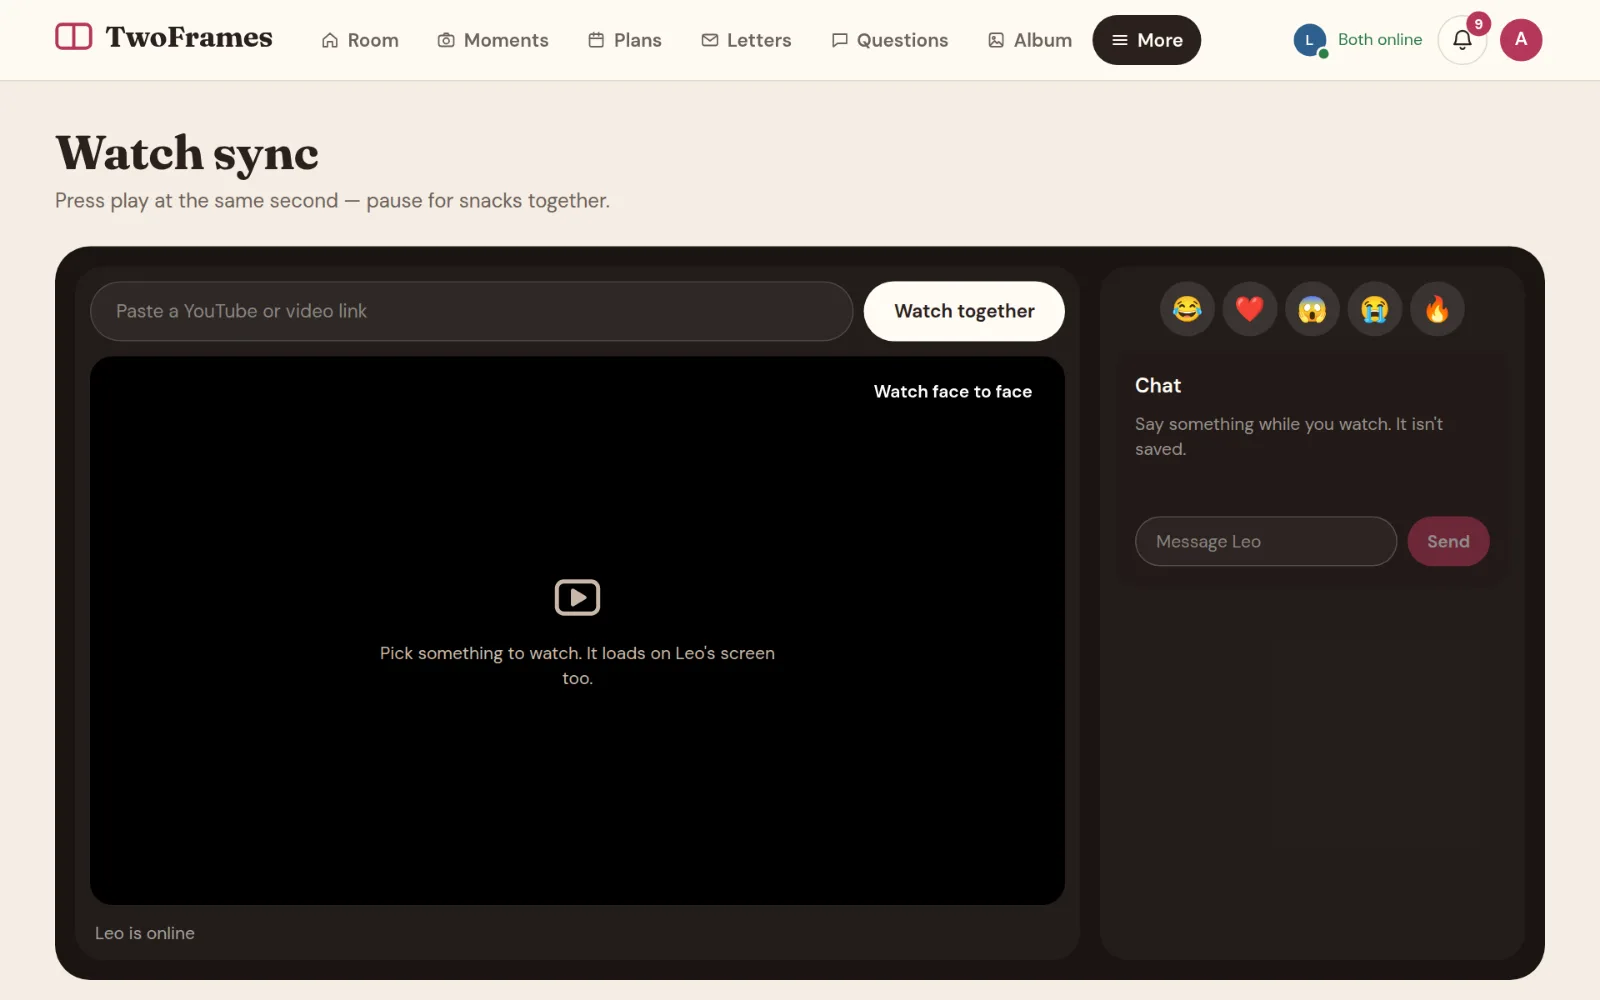This screenshot has width=1600, height=1000.
Task: Open the Letters page
Action: (746, 40)
